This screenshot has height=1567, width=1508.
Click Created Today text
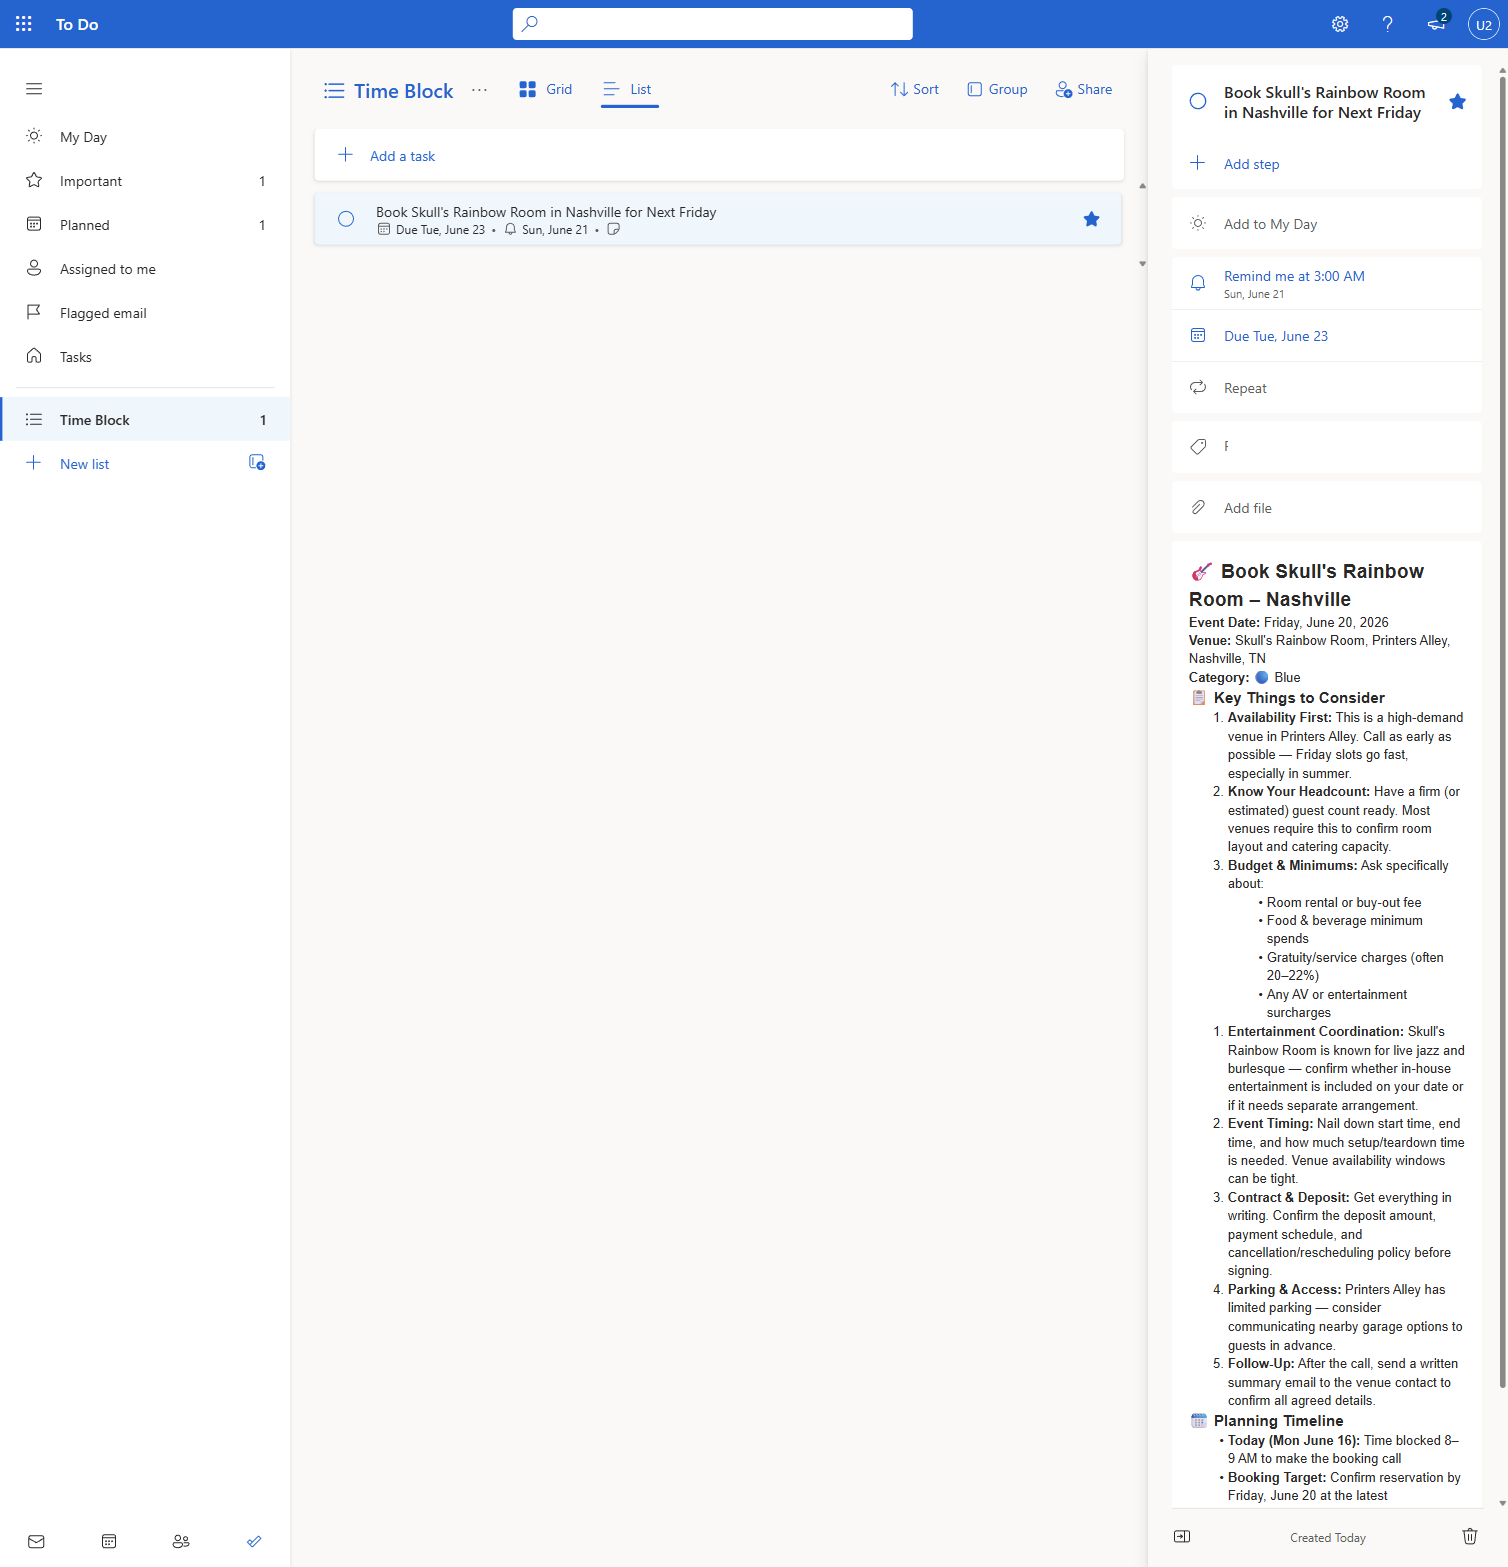pyautogui.click(x=1327, y=1538)
